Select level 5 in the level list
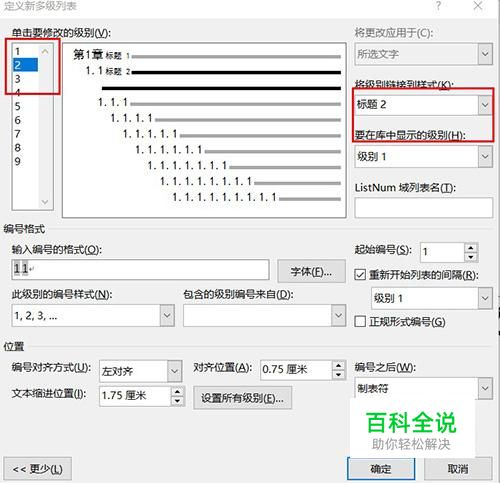This screenshot has width=500, height=483. click(25, 106)
